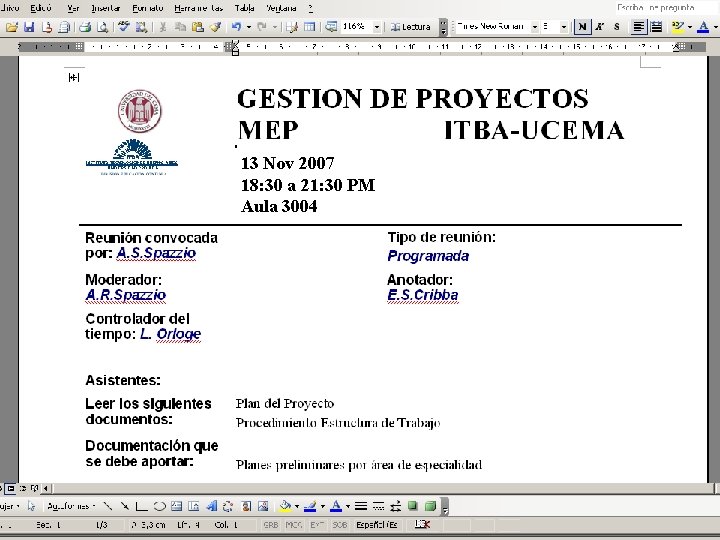This screenshot has width=720, height=540.
Task: Click the Arrow Style icon
Action: pos(395,506)
